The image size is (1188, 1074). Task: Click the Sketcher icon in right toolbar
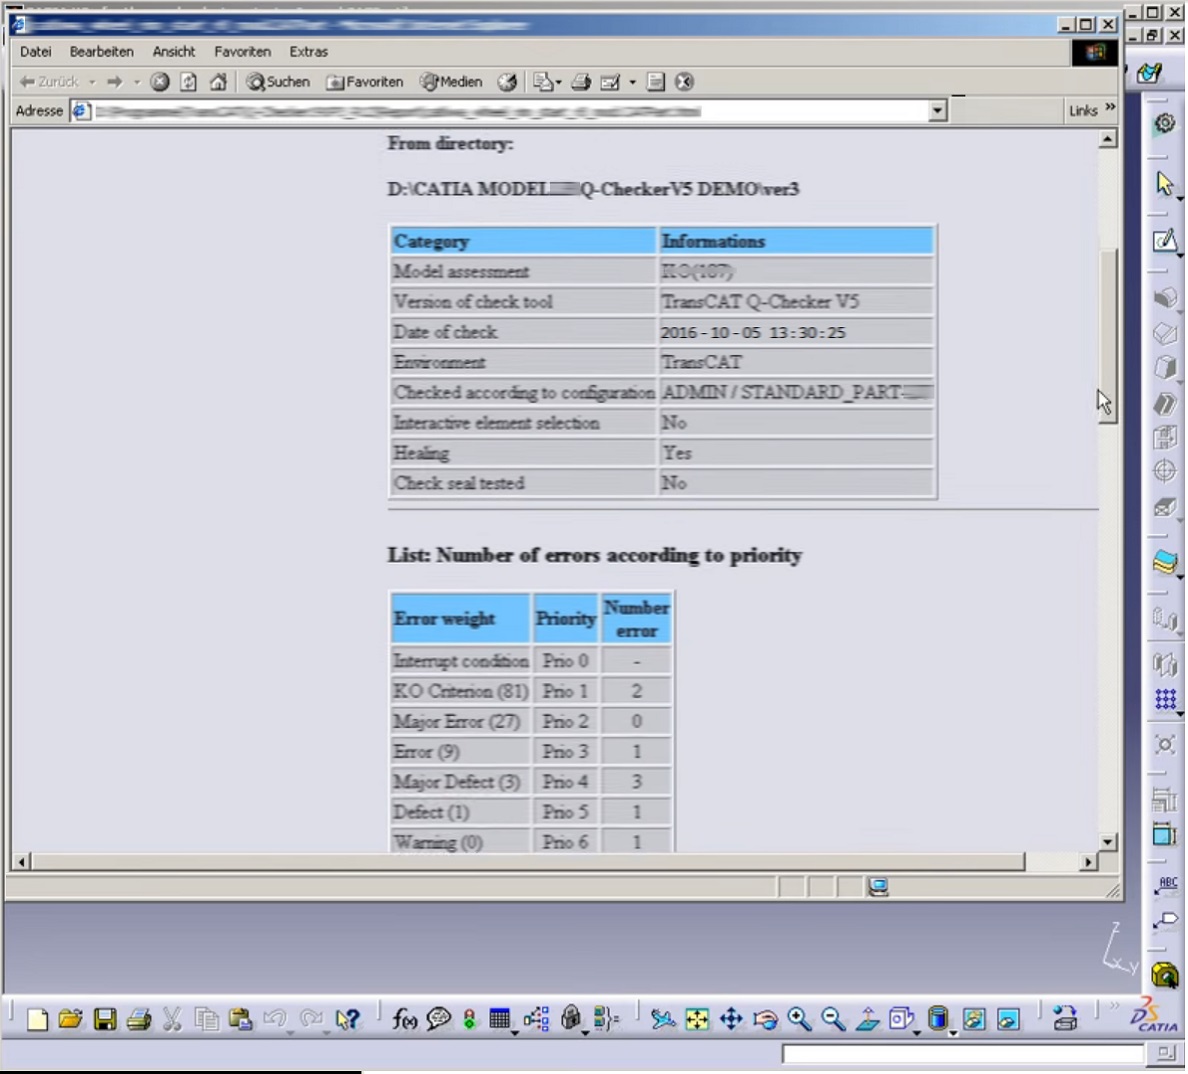coord(1165,241)
